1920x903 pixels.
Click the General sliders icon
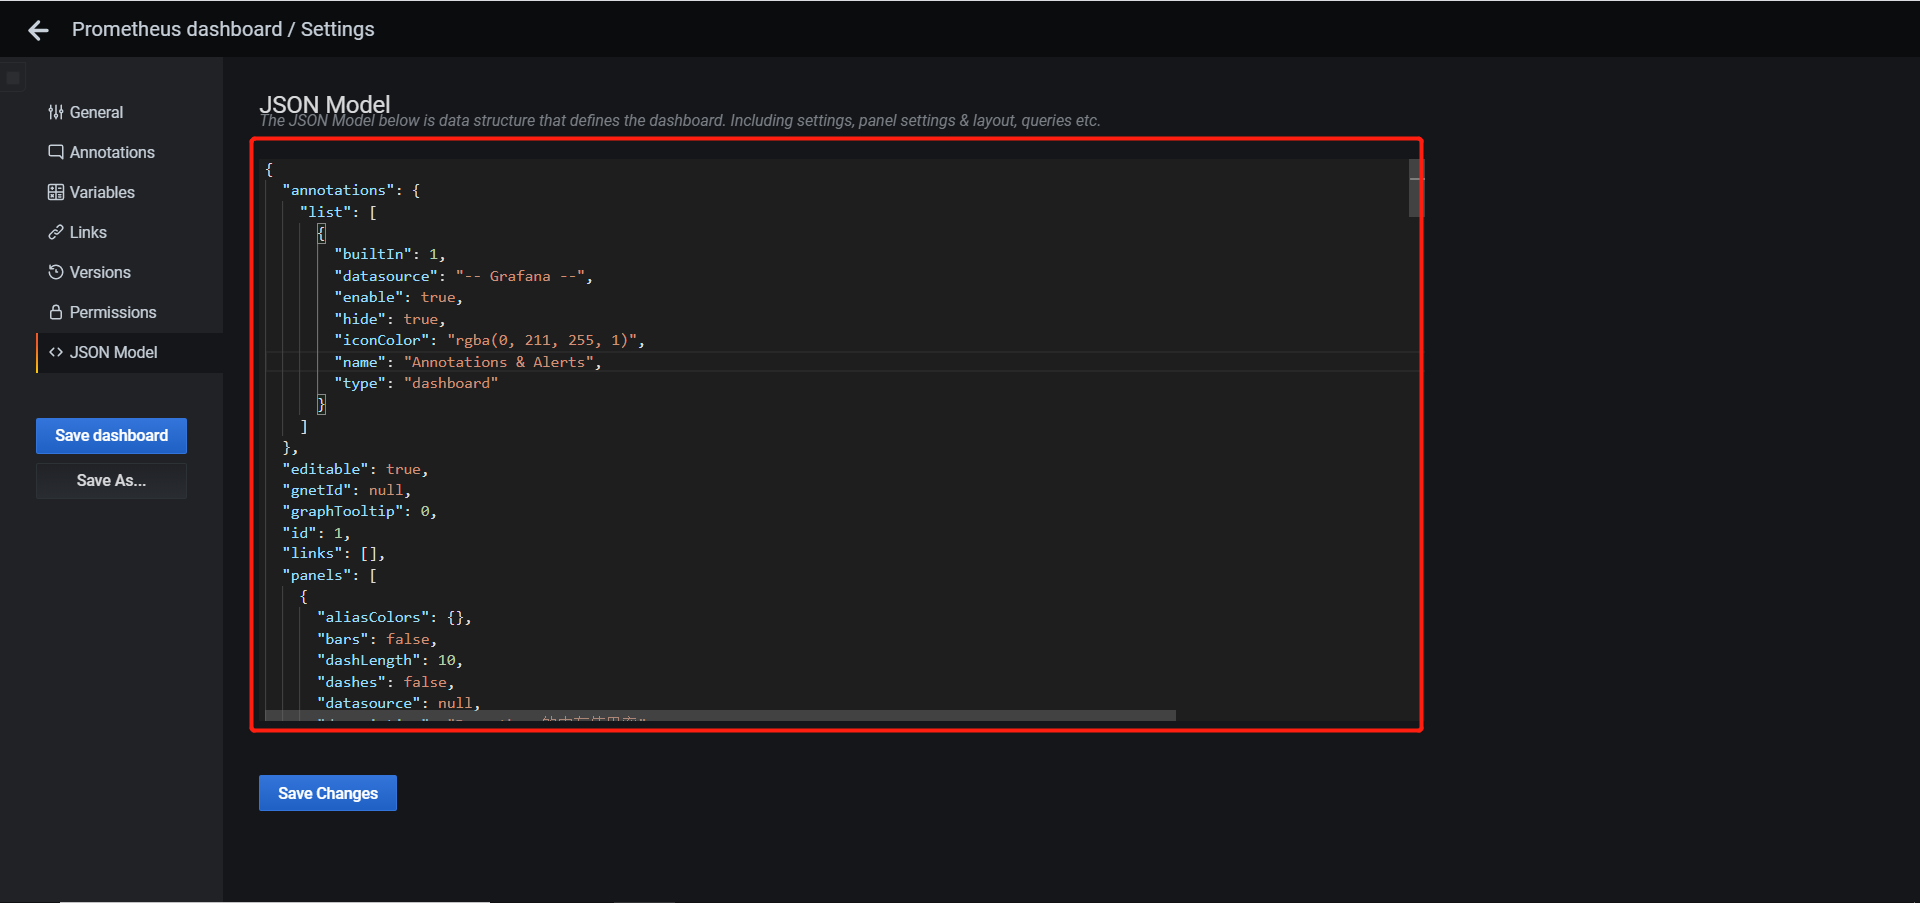coord(56,112)
